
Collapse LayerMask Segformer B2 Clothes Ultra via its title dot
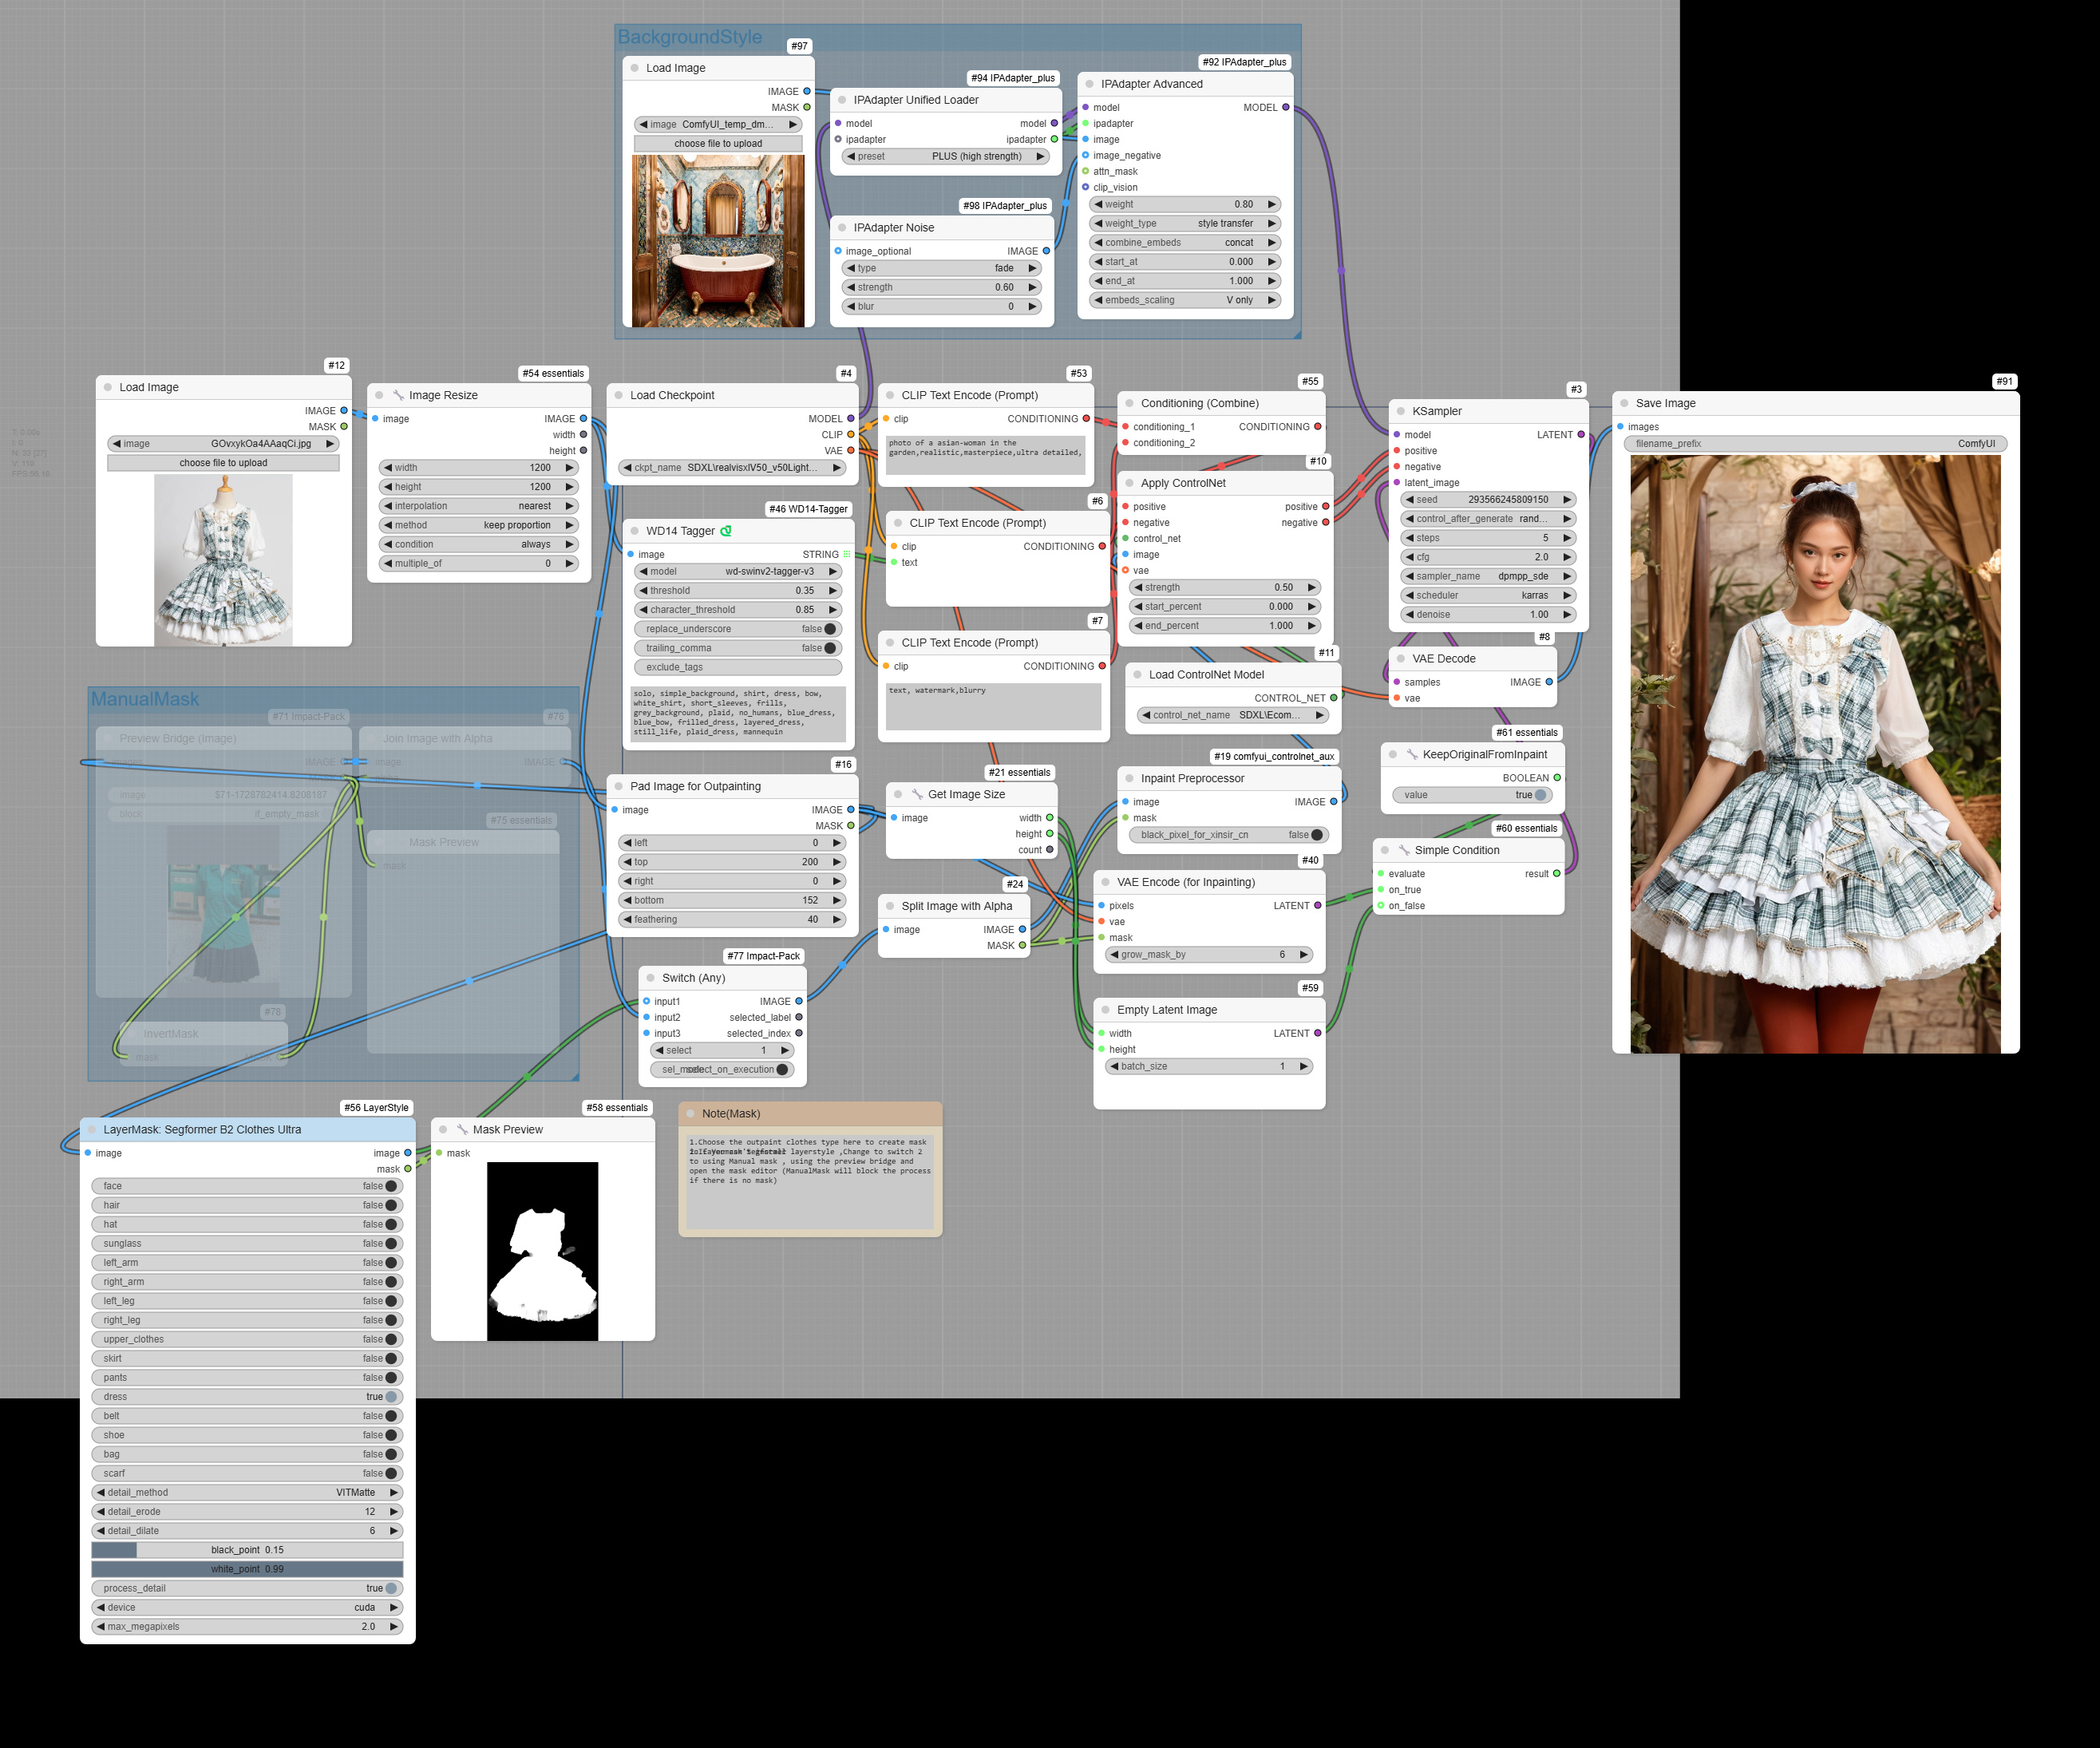click(x=92, y=1130)
